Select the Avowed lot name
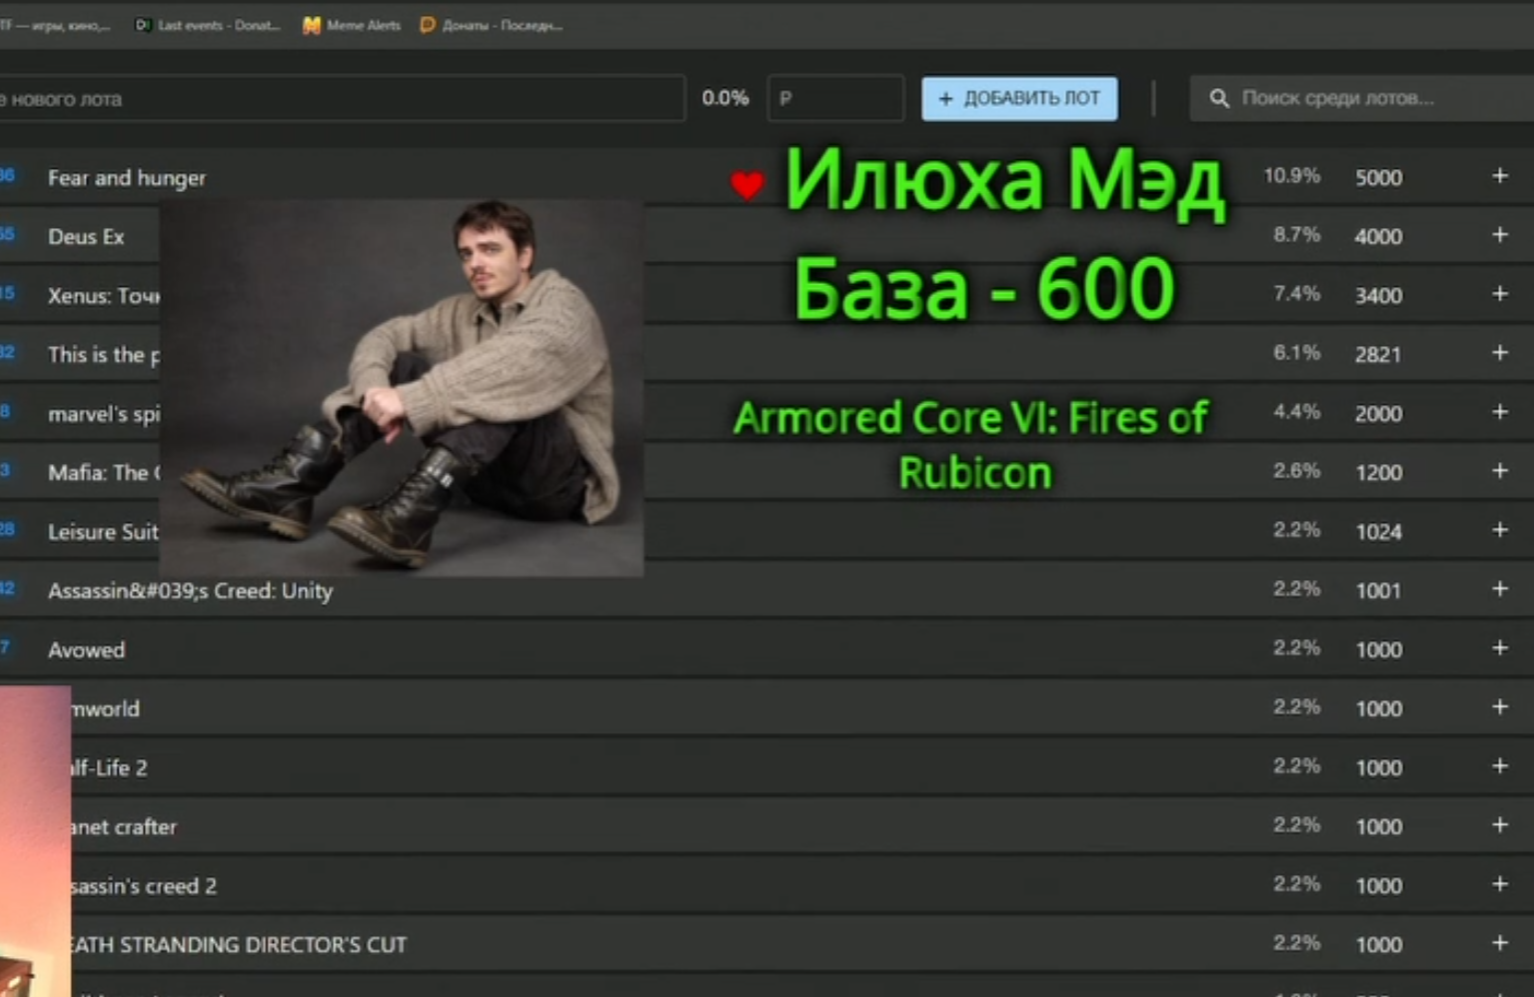The width and height of the screenshot is (1534, 997). point(87,650)
